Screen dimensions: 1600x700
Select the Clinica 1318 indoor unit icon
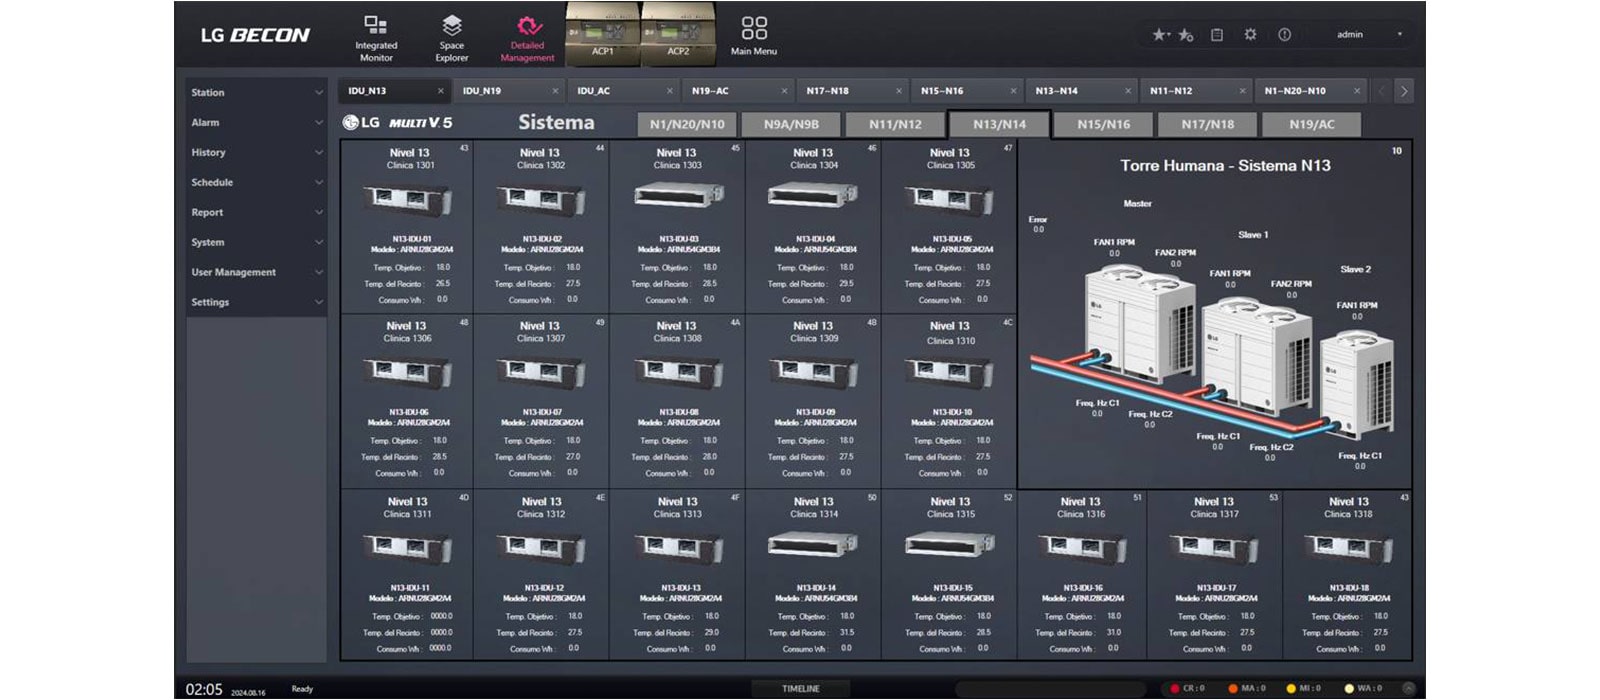pos(1348,547)
